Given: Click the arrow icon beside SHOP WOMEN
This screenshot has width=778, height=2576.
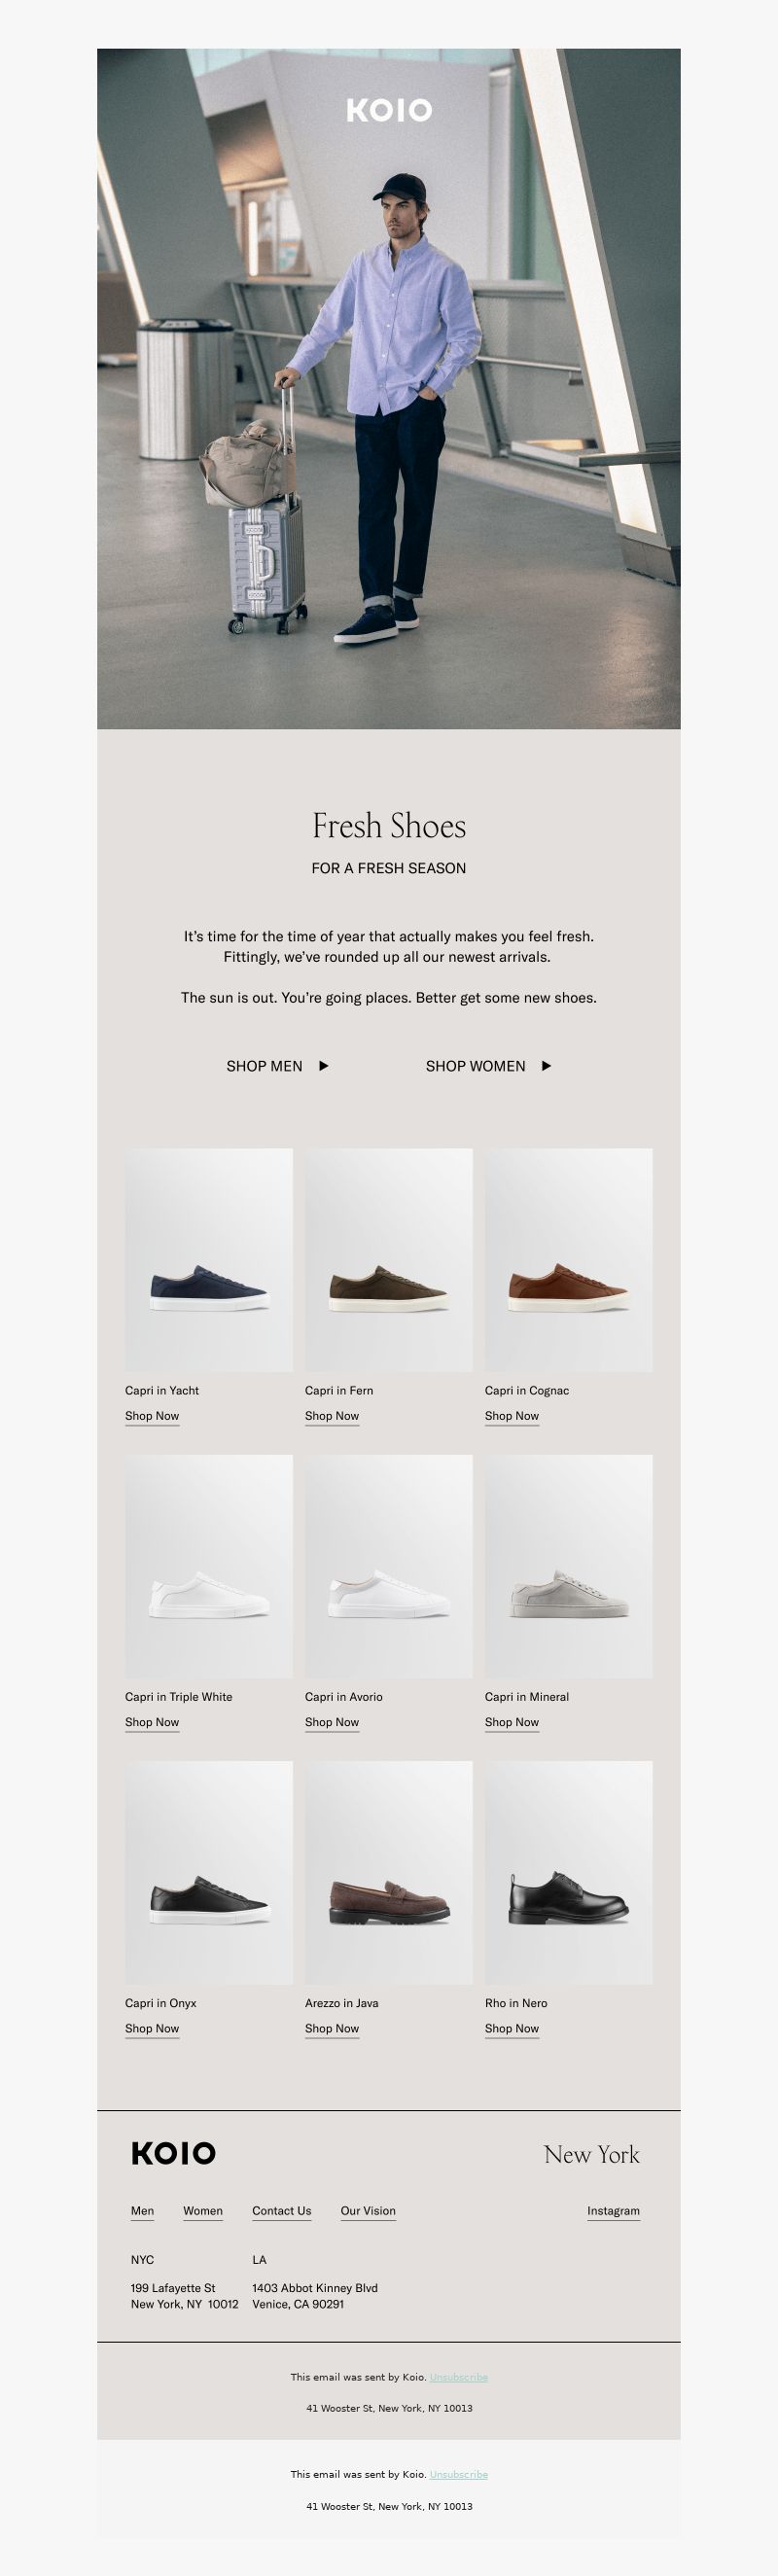Looking at the screenshot, I should pyautogui.click(x=546, y=1066).
